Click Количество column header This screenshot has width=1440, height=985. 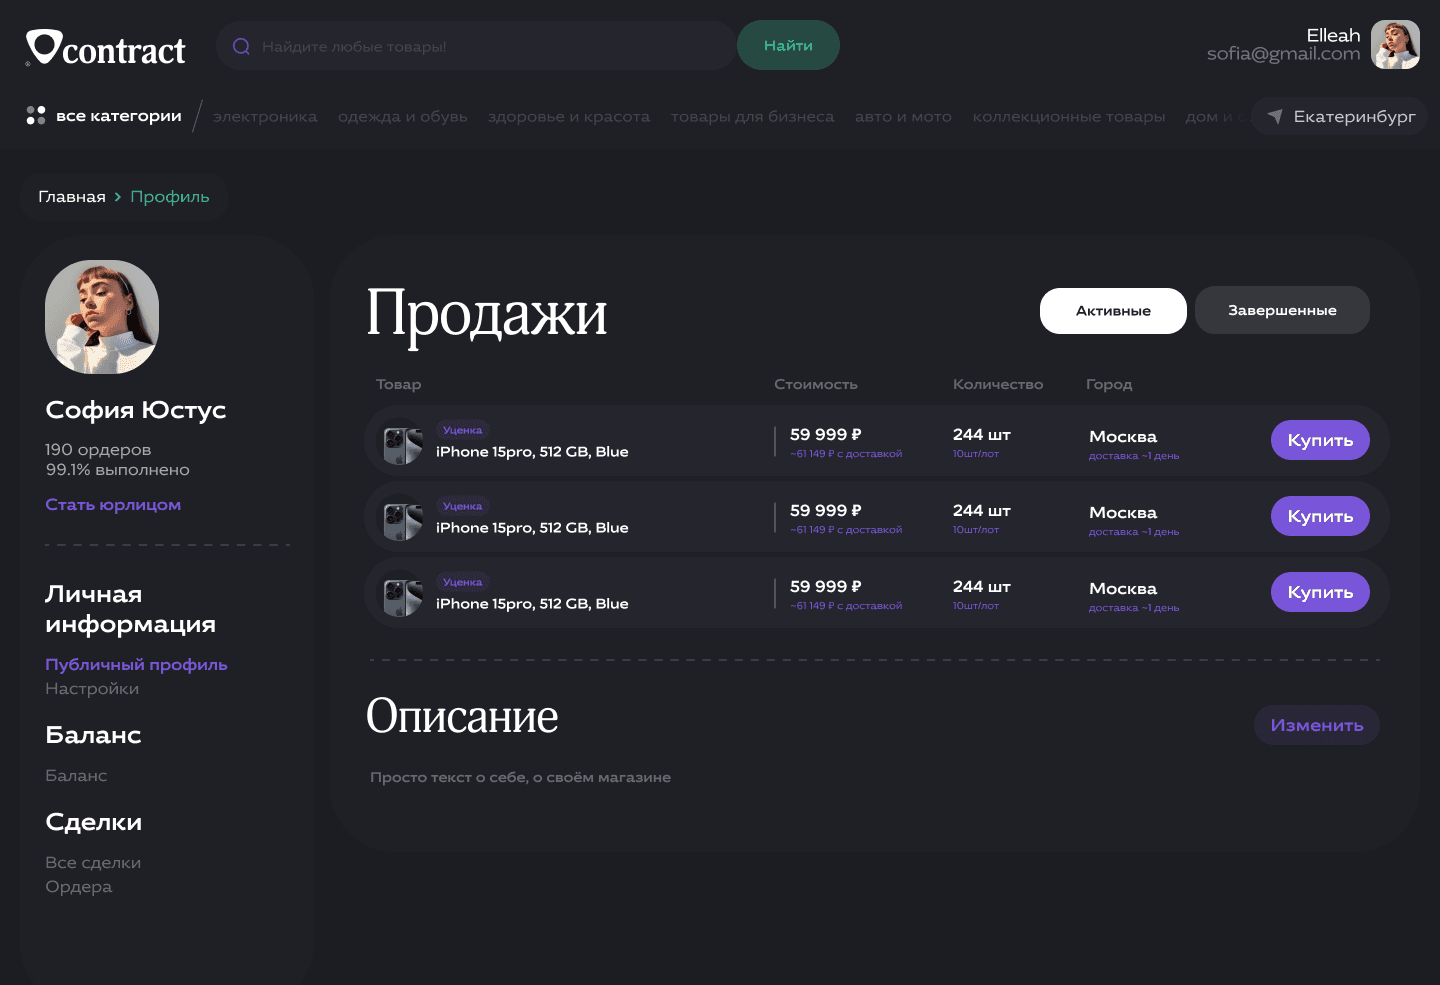(998, 385)
